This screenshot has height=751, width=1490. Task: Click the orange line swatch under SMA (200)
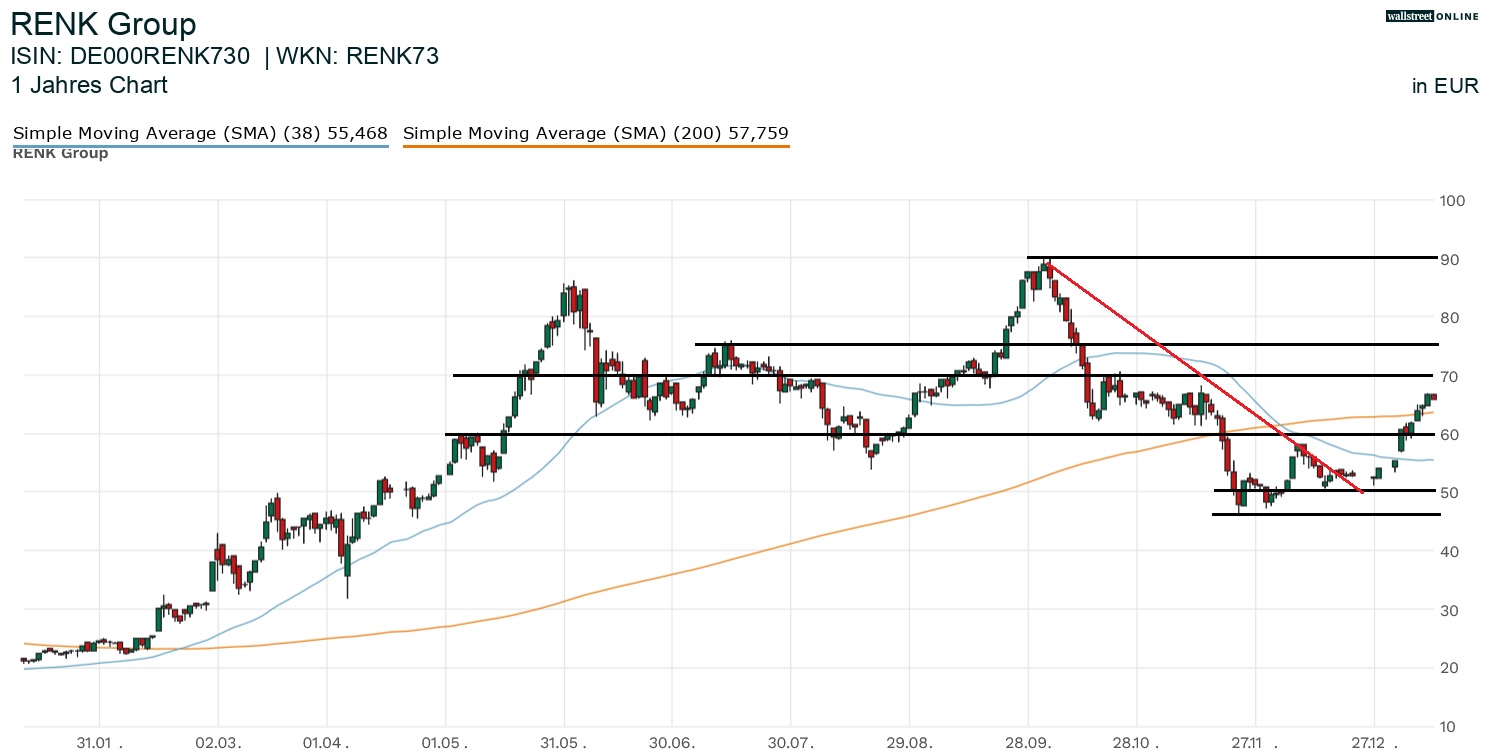pos(596,147)
